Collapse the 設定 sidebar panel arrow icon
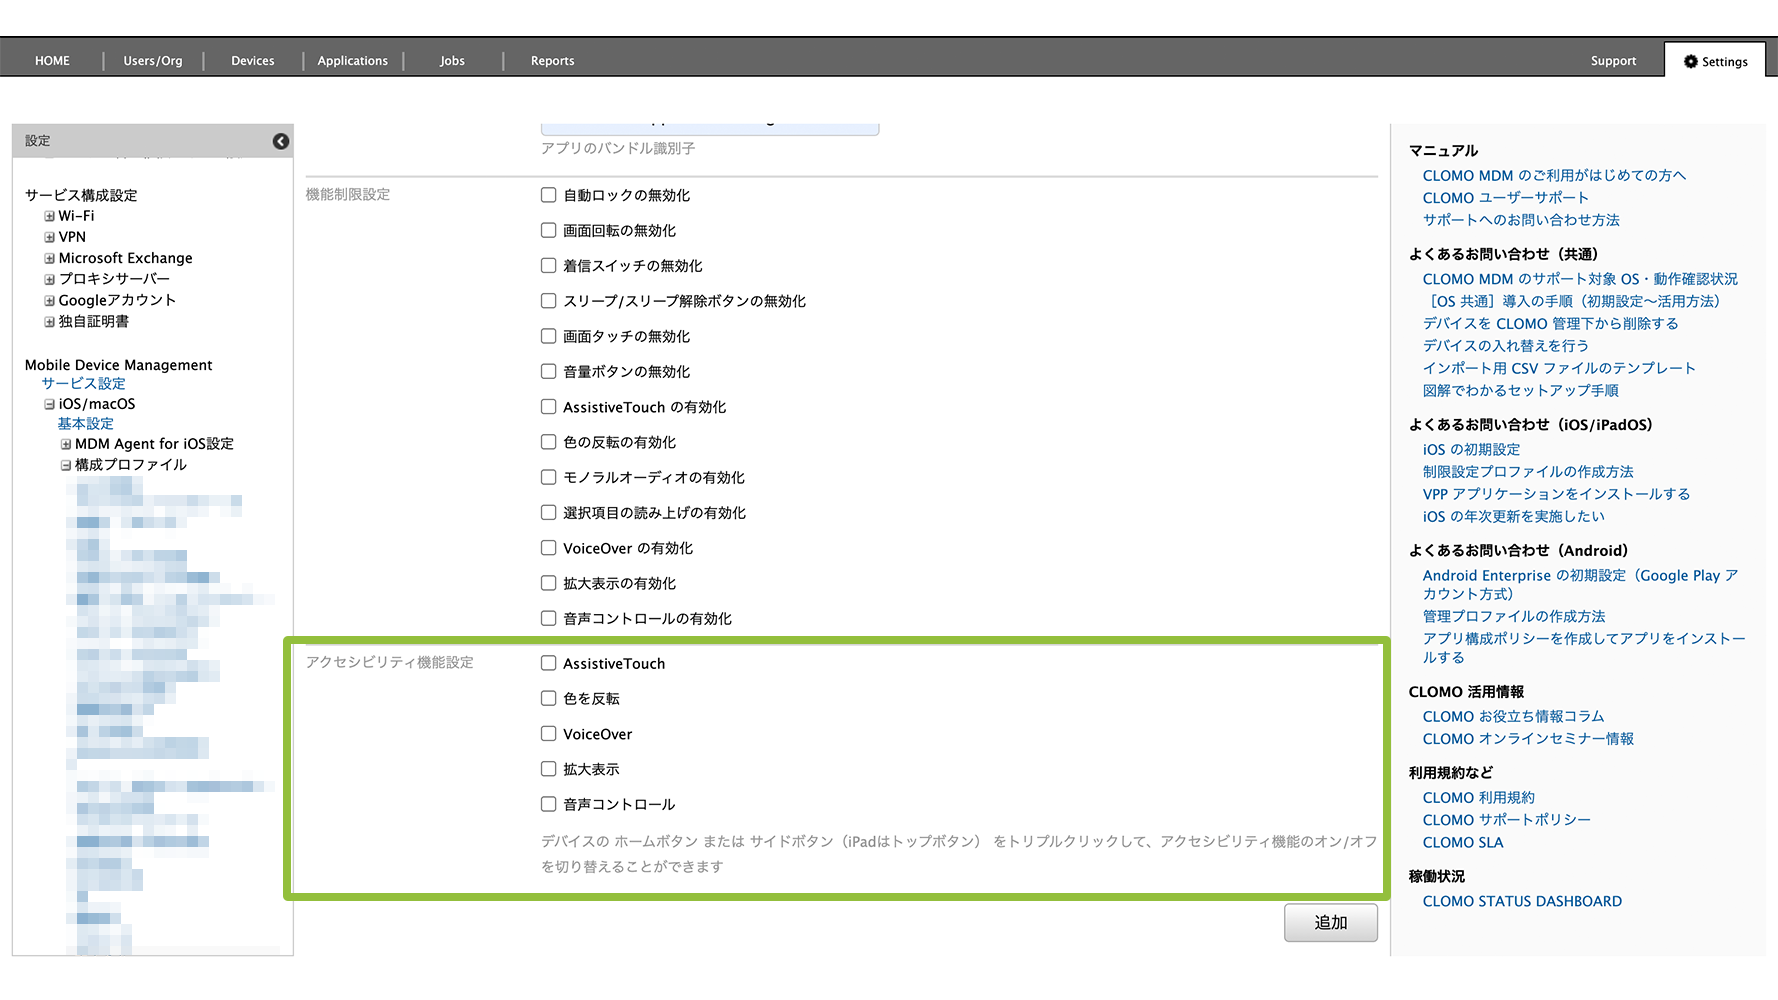1778x1000 pixels. [281, 141]
